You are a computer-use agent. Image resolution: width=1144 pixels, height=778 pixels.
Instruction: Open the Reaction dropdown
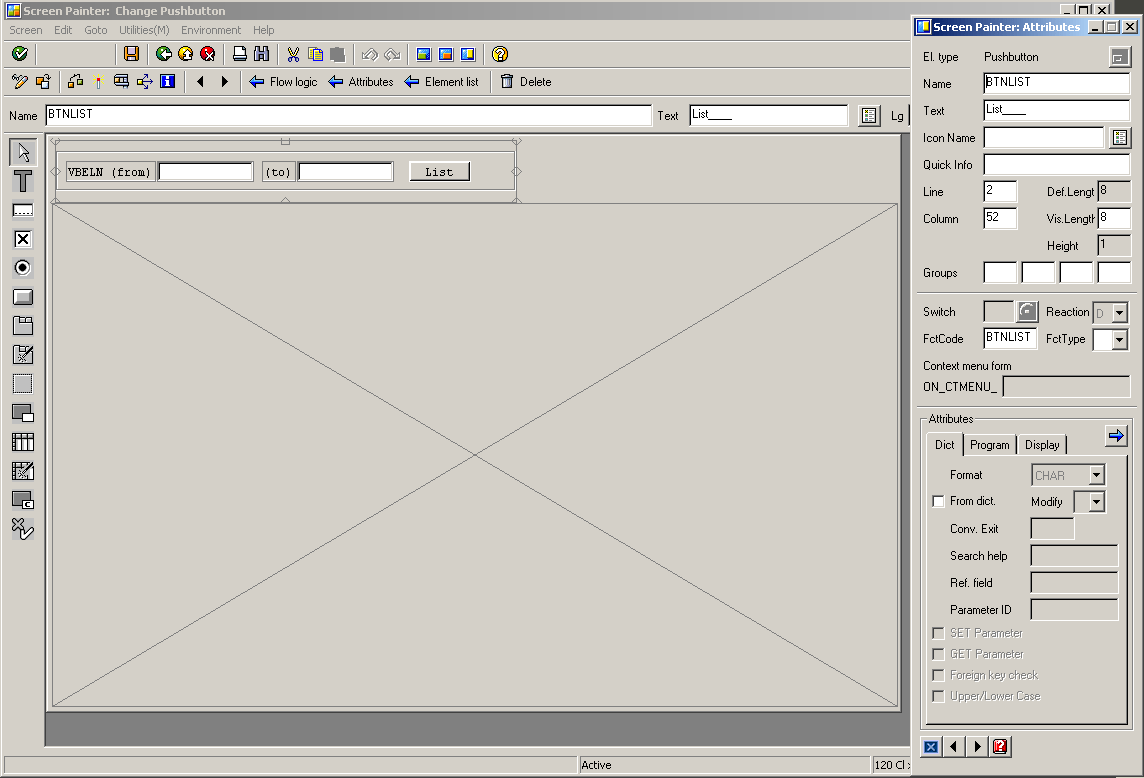(x=1119, y=312)
